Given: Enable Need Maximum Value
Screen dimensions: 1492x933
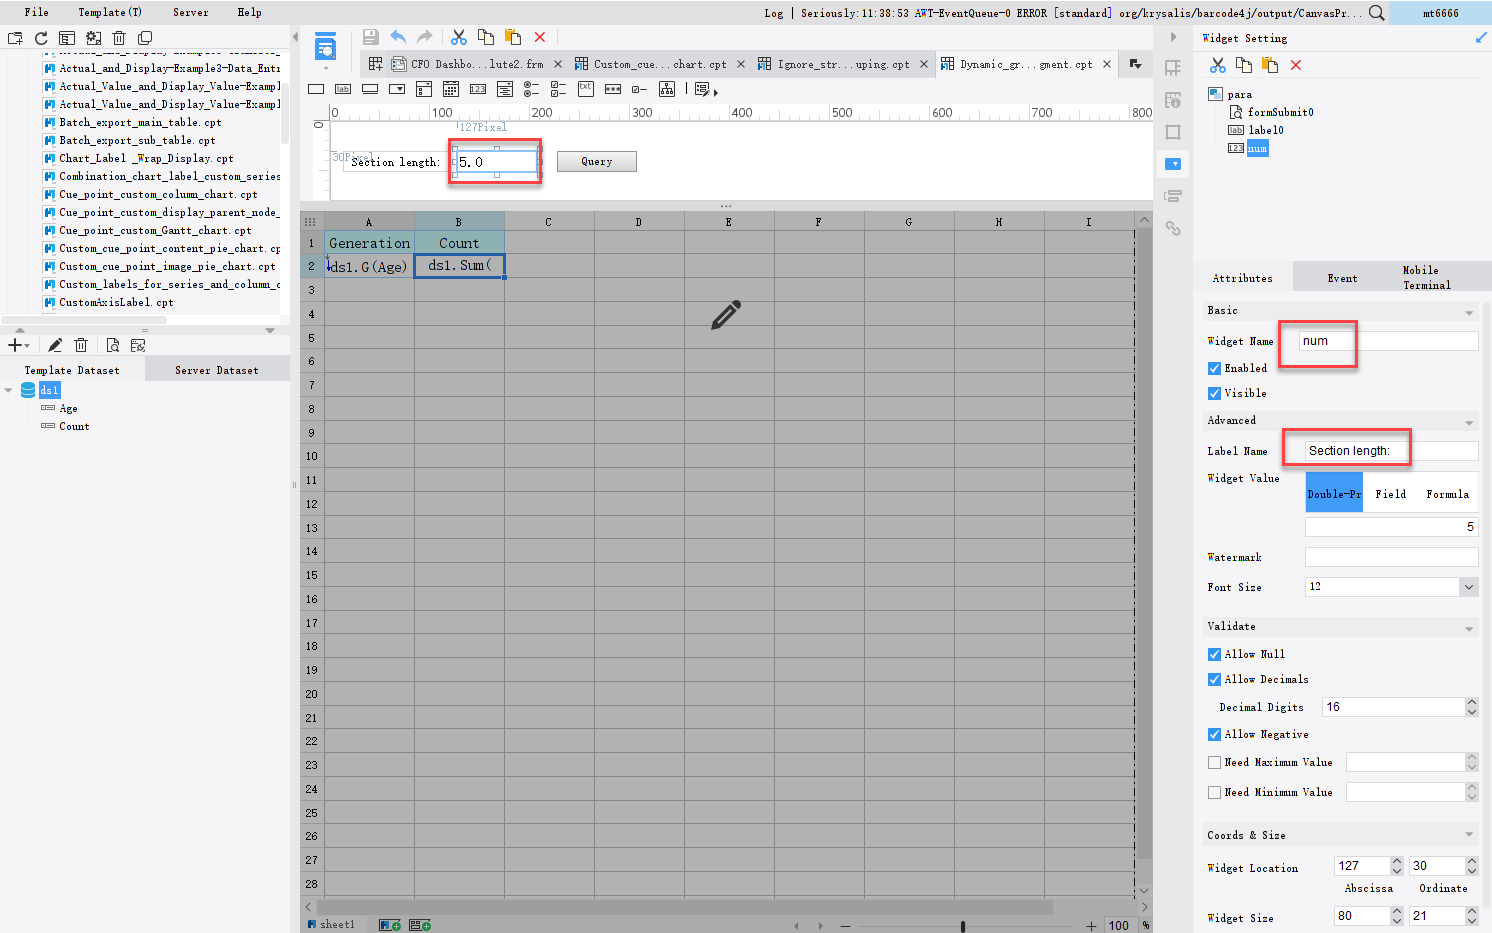Looking at the screenshot, I should tap(1213, 762).
